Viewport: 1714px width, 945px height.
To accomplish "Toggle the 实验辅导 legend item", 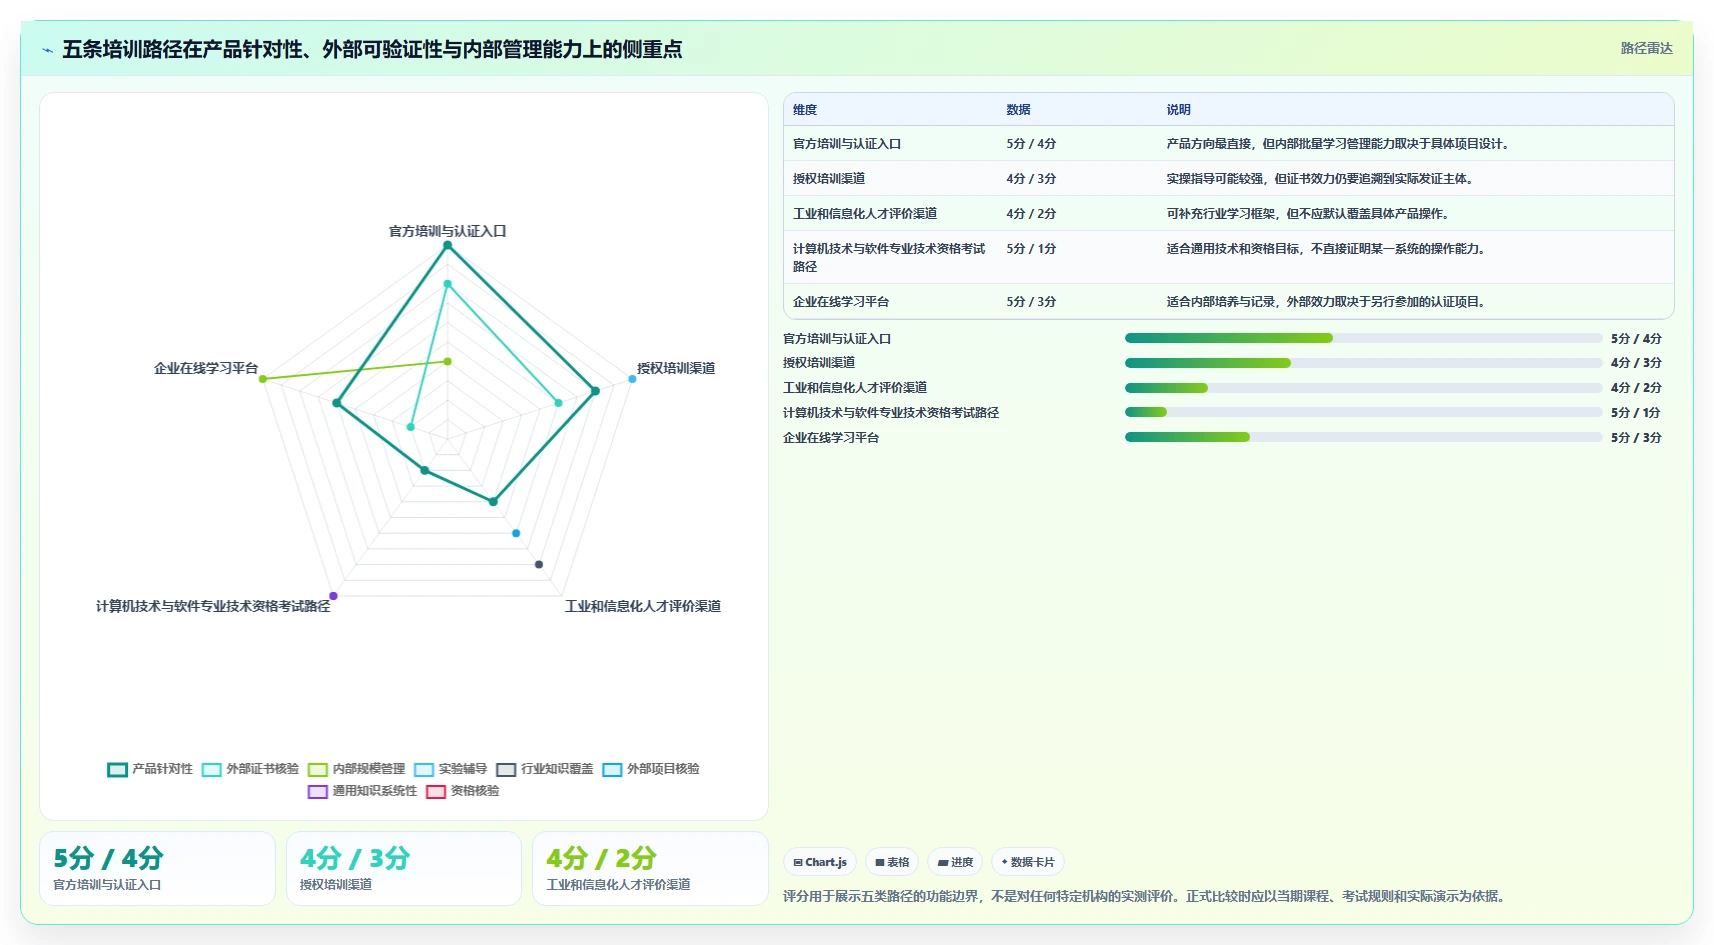I will (450, 769).
